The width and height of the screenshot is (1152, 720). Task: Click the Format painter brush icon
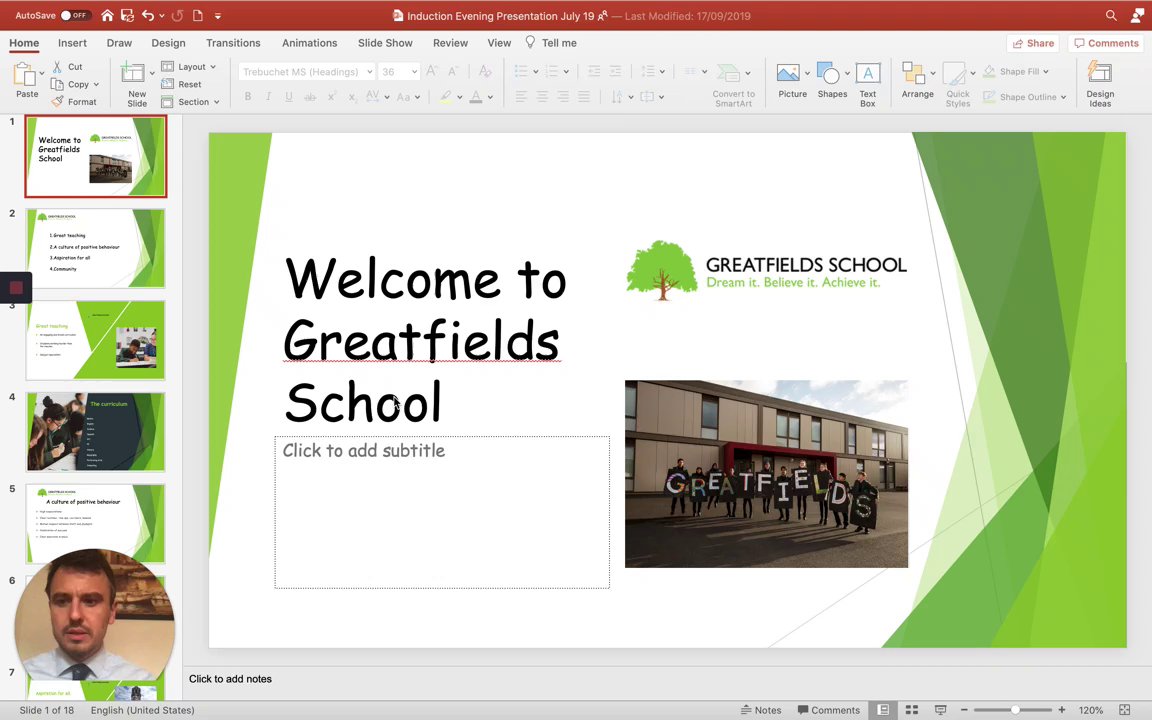tap(57, 101)
